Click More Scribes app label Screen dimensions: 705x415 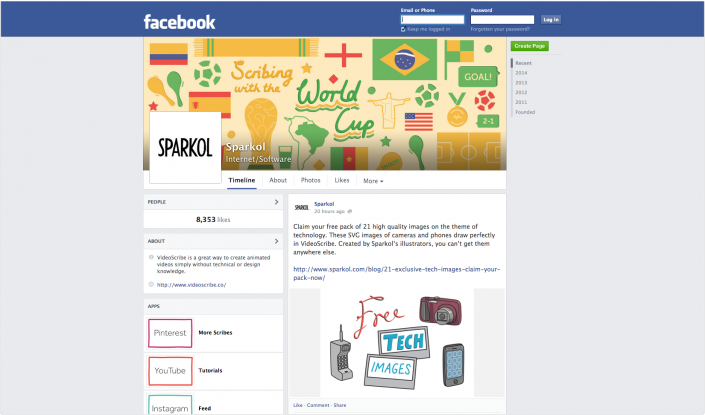(215, 333)
